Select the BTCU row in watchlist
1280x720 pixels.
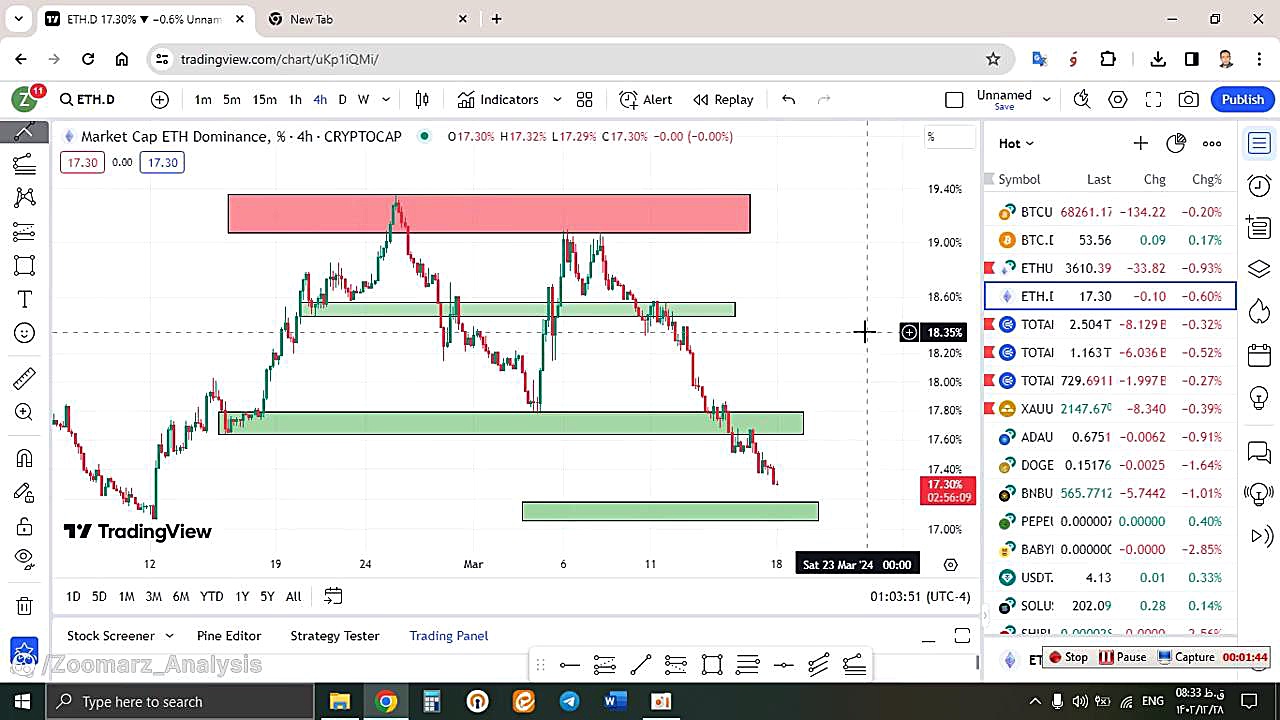click(1110, 212)
